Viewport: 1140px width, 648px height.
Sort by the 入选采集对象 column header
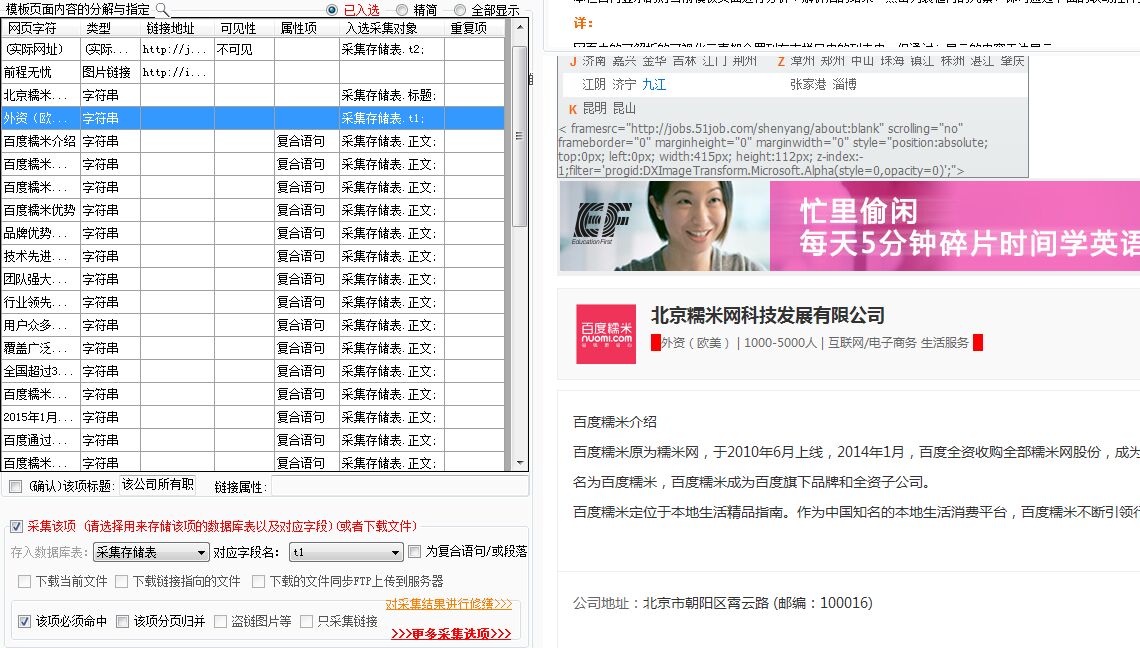[381, 28]
